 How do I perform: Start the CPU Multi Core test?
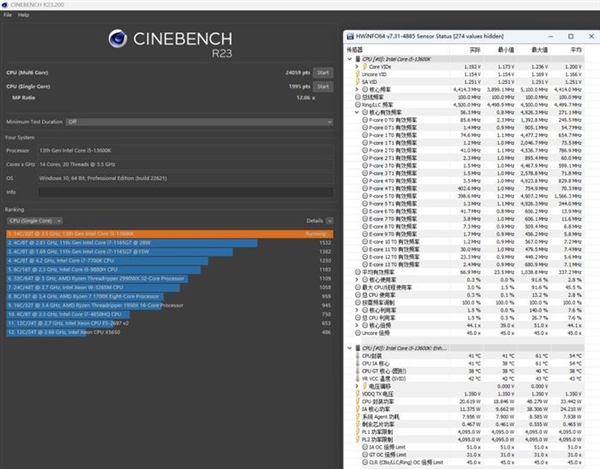(323, 73)
